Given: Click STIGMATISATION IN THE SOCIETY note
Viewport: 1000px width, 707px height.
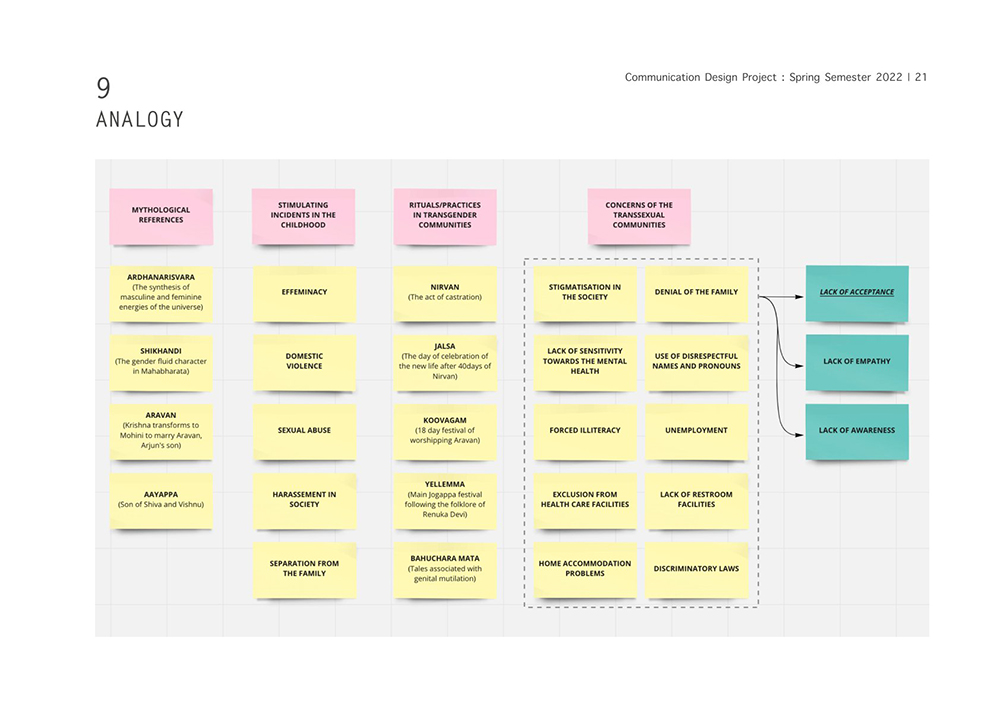Looking at the screenshot, I should click(585, 293).
